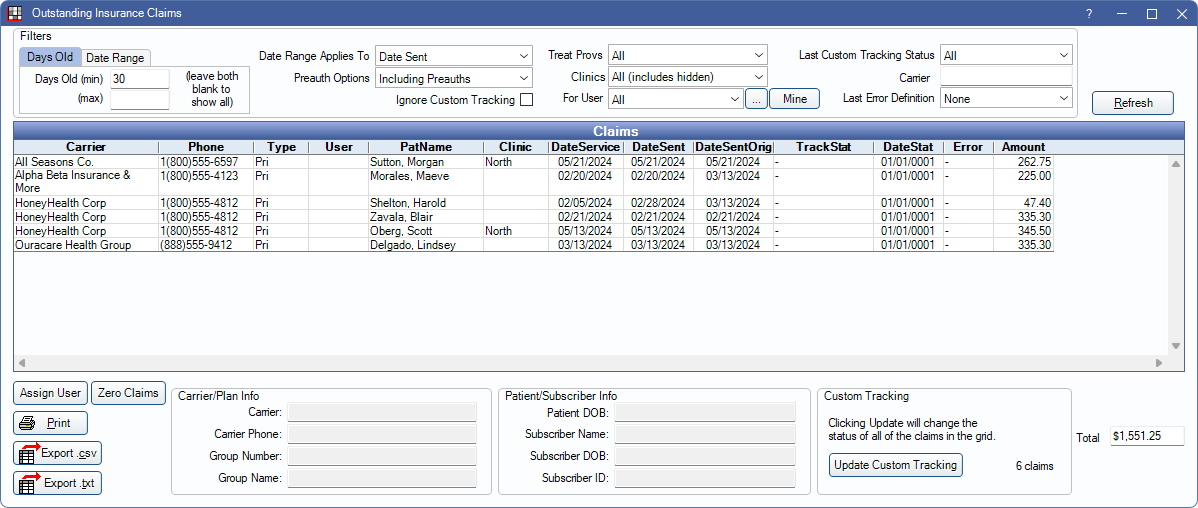The width and height of the screenshot is (1198, 508).
Task: Click Export .txt button
Action: 58,483
